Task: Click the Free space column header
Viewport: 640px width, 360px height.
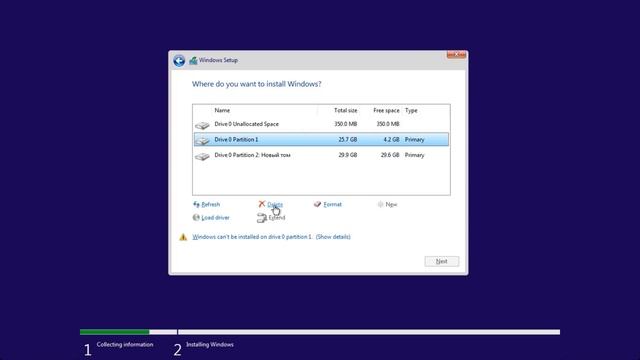Action: point(386,110)
